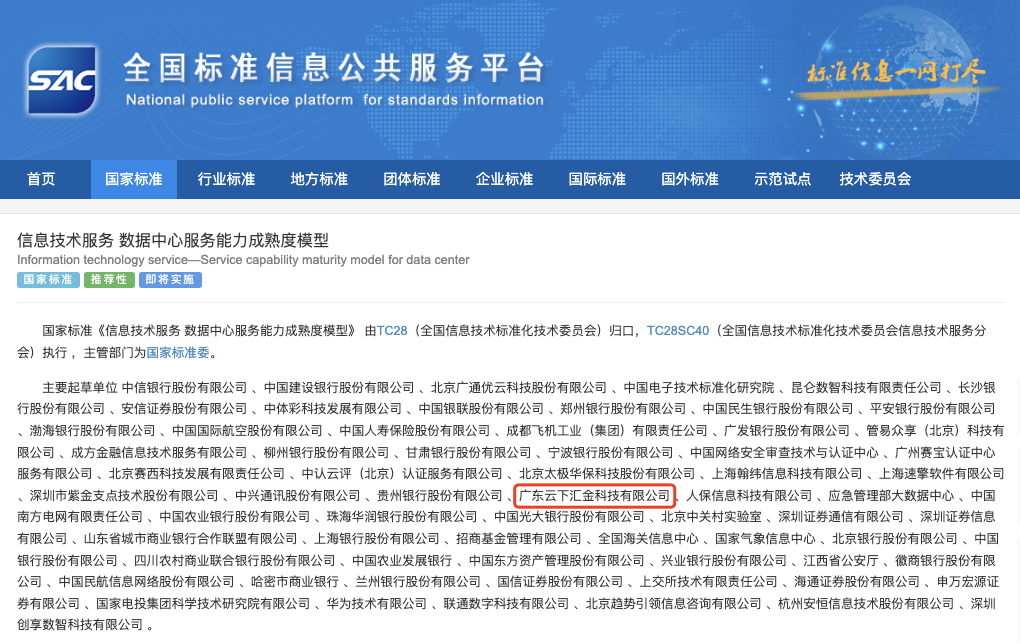This screenshot has height=643, width=1020.
Task: Click the text 中兴通讯股份有限公司
Action: click(x=297, y=496)
